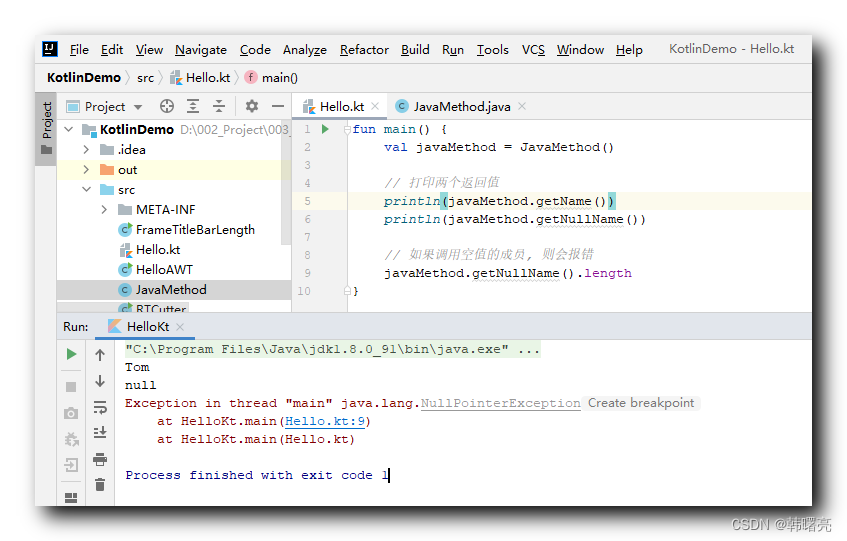Click the Expand All icon in Project panel

pos(193,106)
